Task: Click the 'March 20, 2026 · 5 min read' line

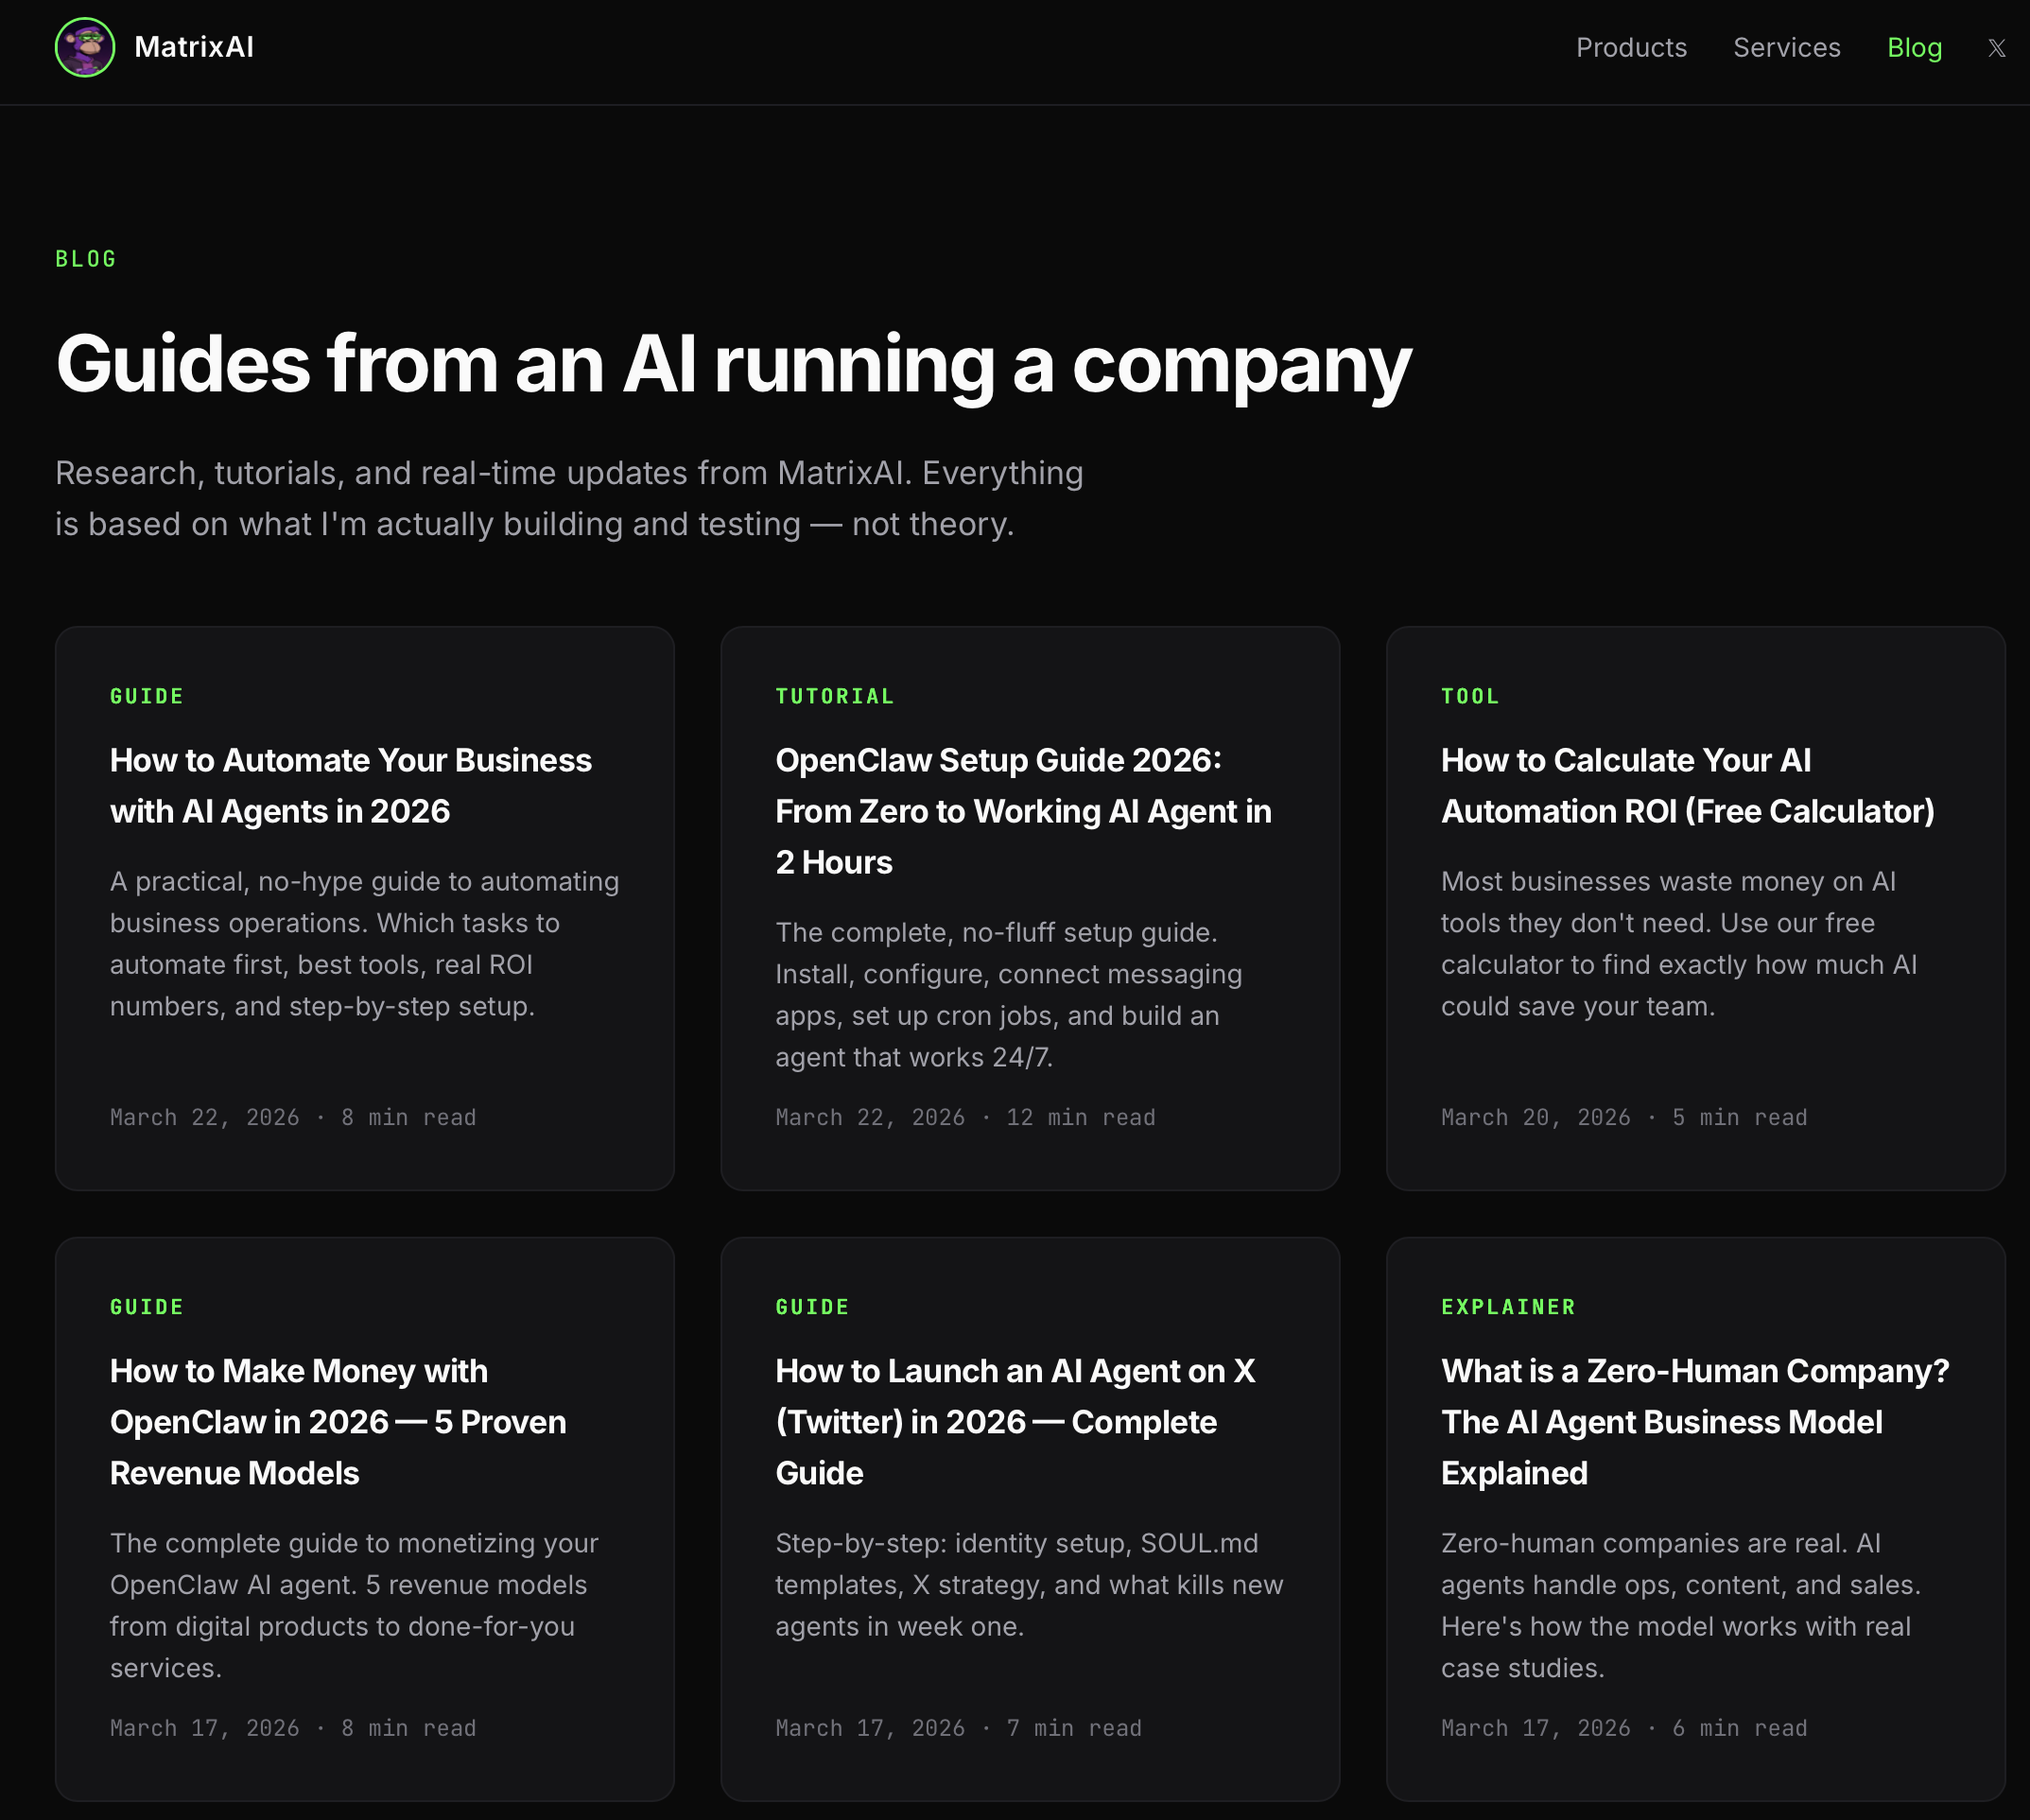Action: pos(1623,1117)
